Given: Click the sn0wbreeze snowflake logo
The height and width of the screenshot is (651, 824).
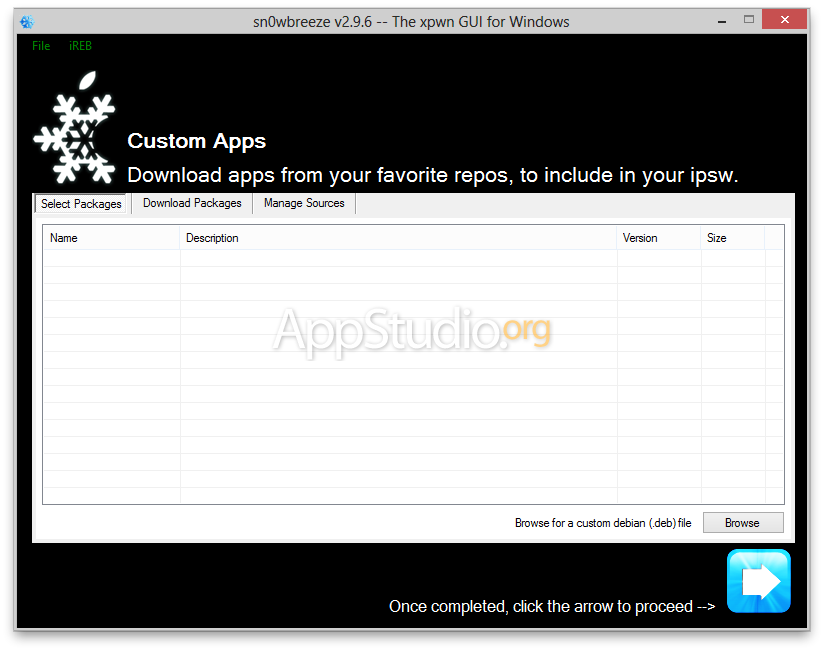Looking at the screenshot, I should tap(74, 130).
